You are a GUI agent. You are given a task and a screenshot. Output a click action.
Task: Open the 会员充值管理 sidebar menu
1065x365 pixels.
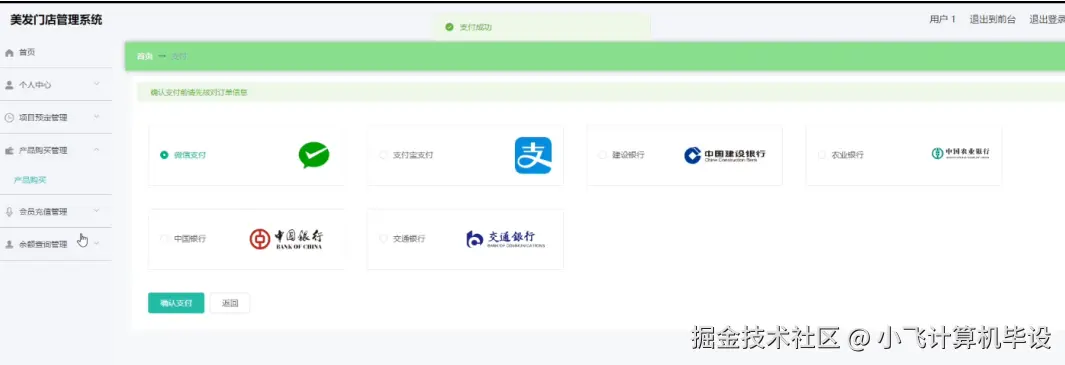(x=56, y=211)
